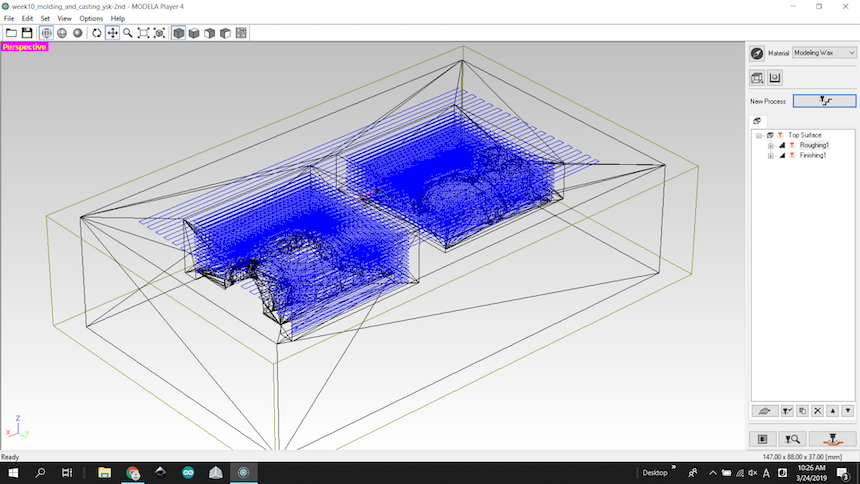
Task: Select the Rotate view tool
Action: 97,33
